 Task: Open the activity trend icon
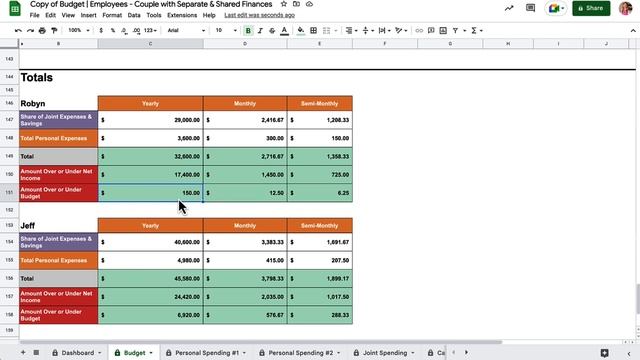pos(509,8)
